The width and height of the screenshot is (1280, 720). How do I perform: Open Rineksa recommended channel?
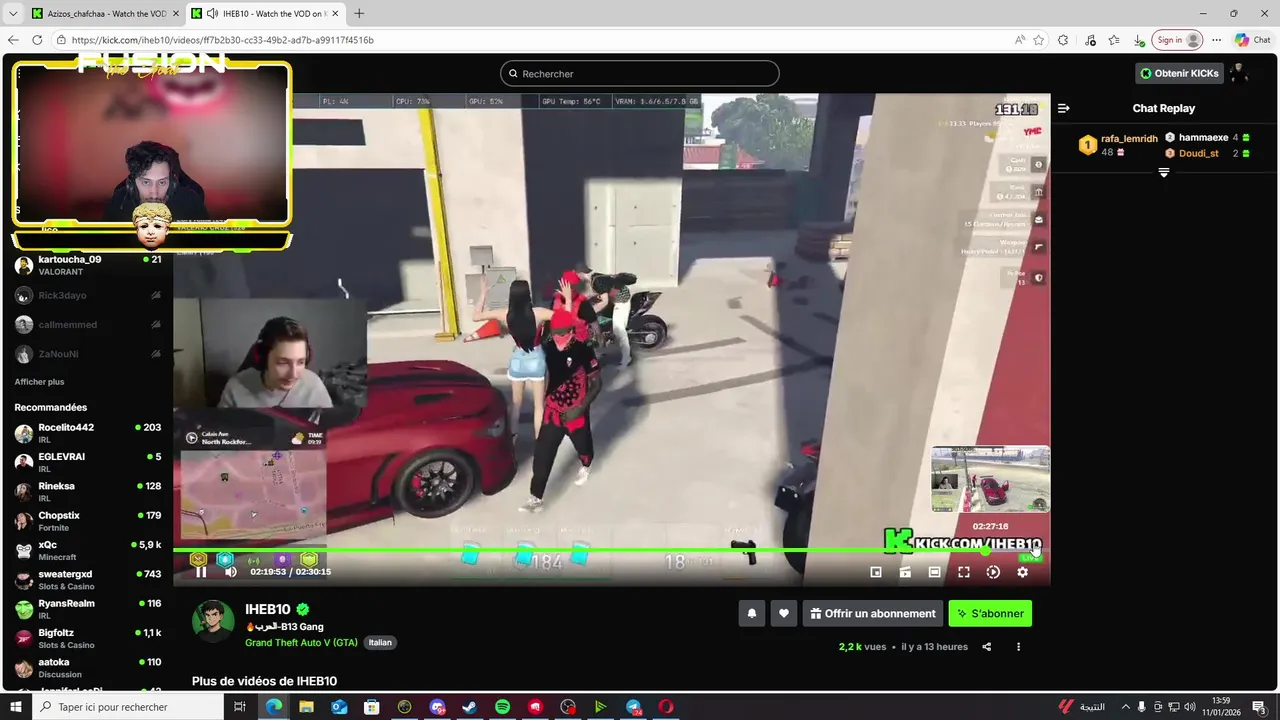88,491
